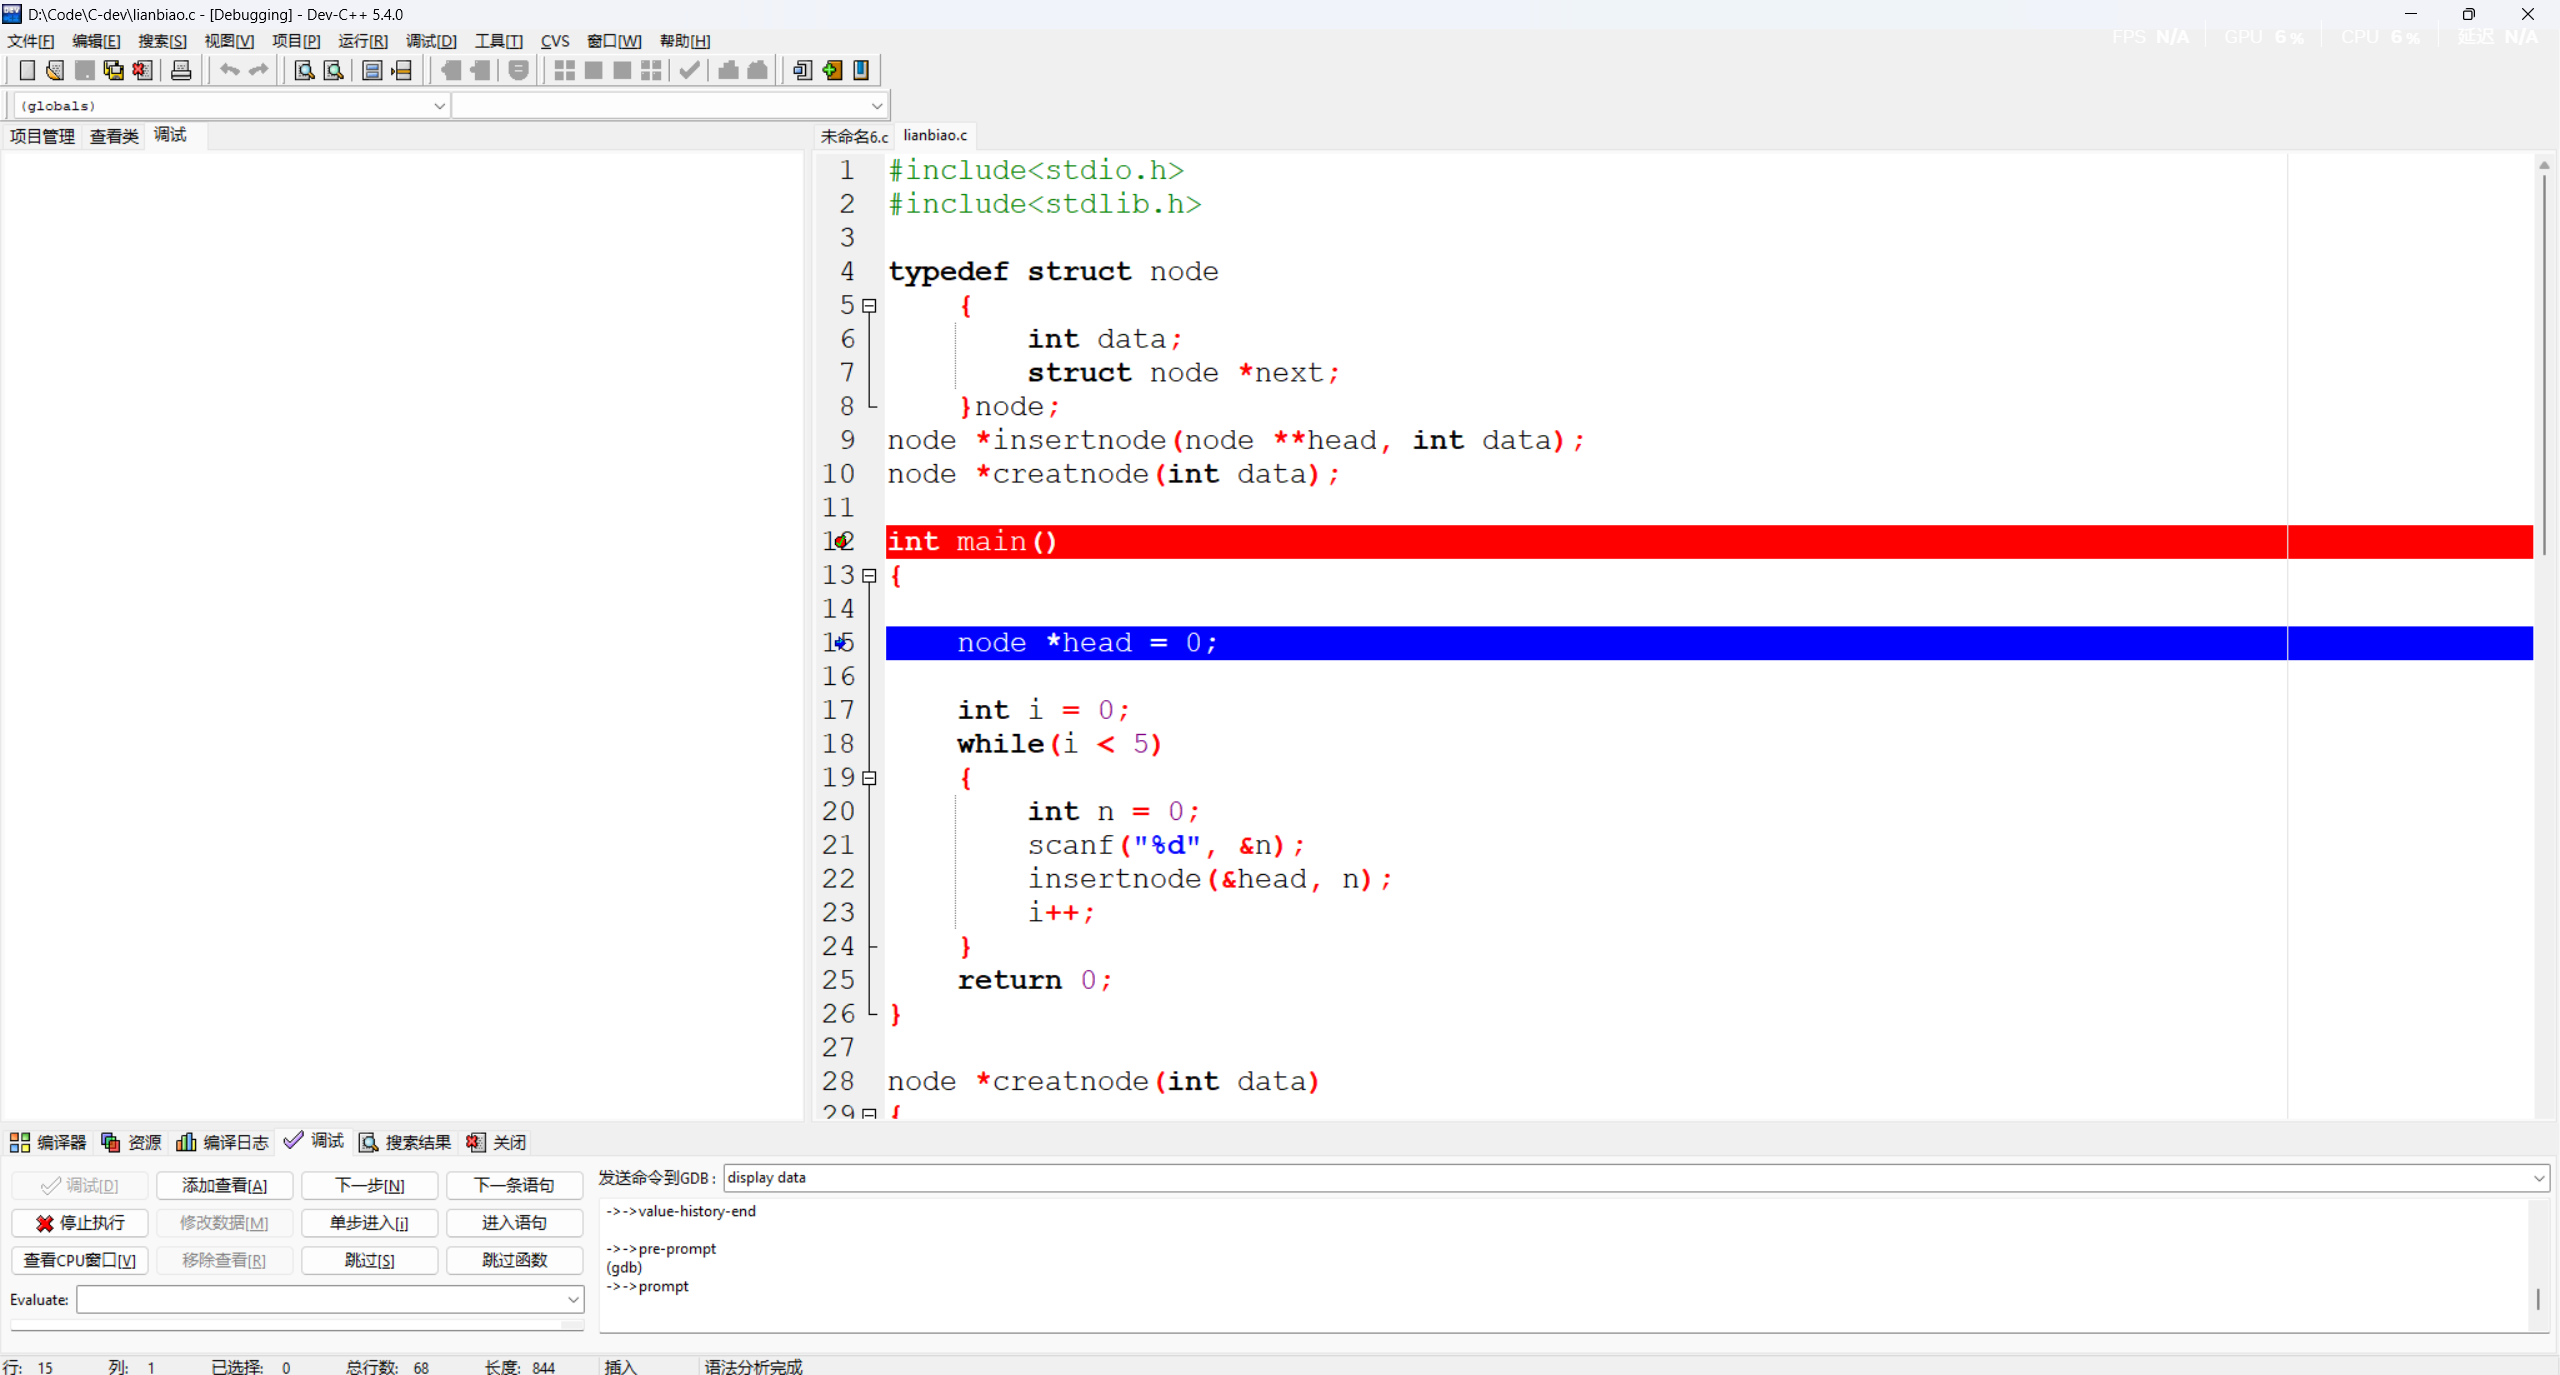
Task: Click the Compile grid icon
Action: (564, 70)
